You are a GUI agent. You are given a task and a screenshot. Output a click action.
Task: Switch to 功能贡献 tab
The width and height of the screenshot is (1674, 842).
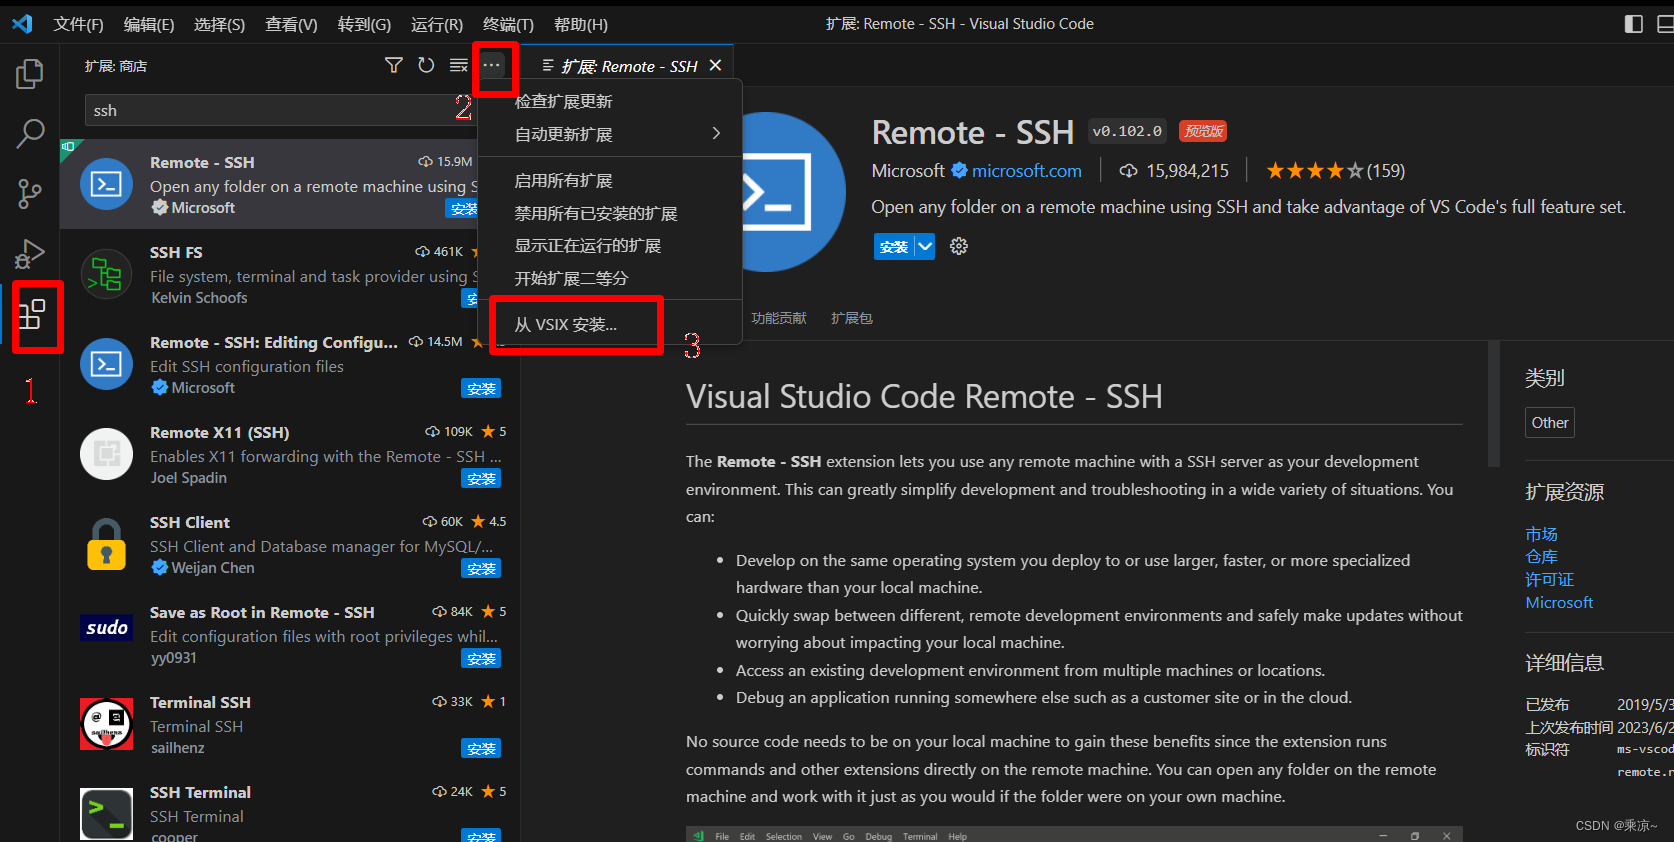coord(779,318)
